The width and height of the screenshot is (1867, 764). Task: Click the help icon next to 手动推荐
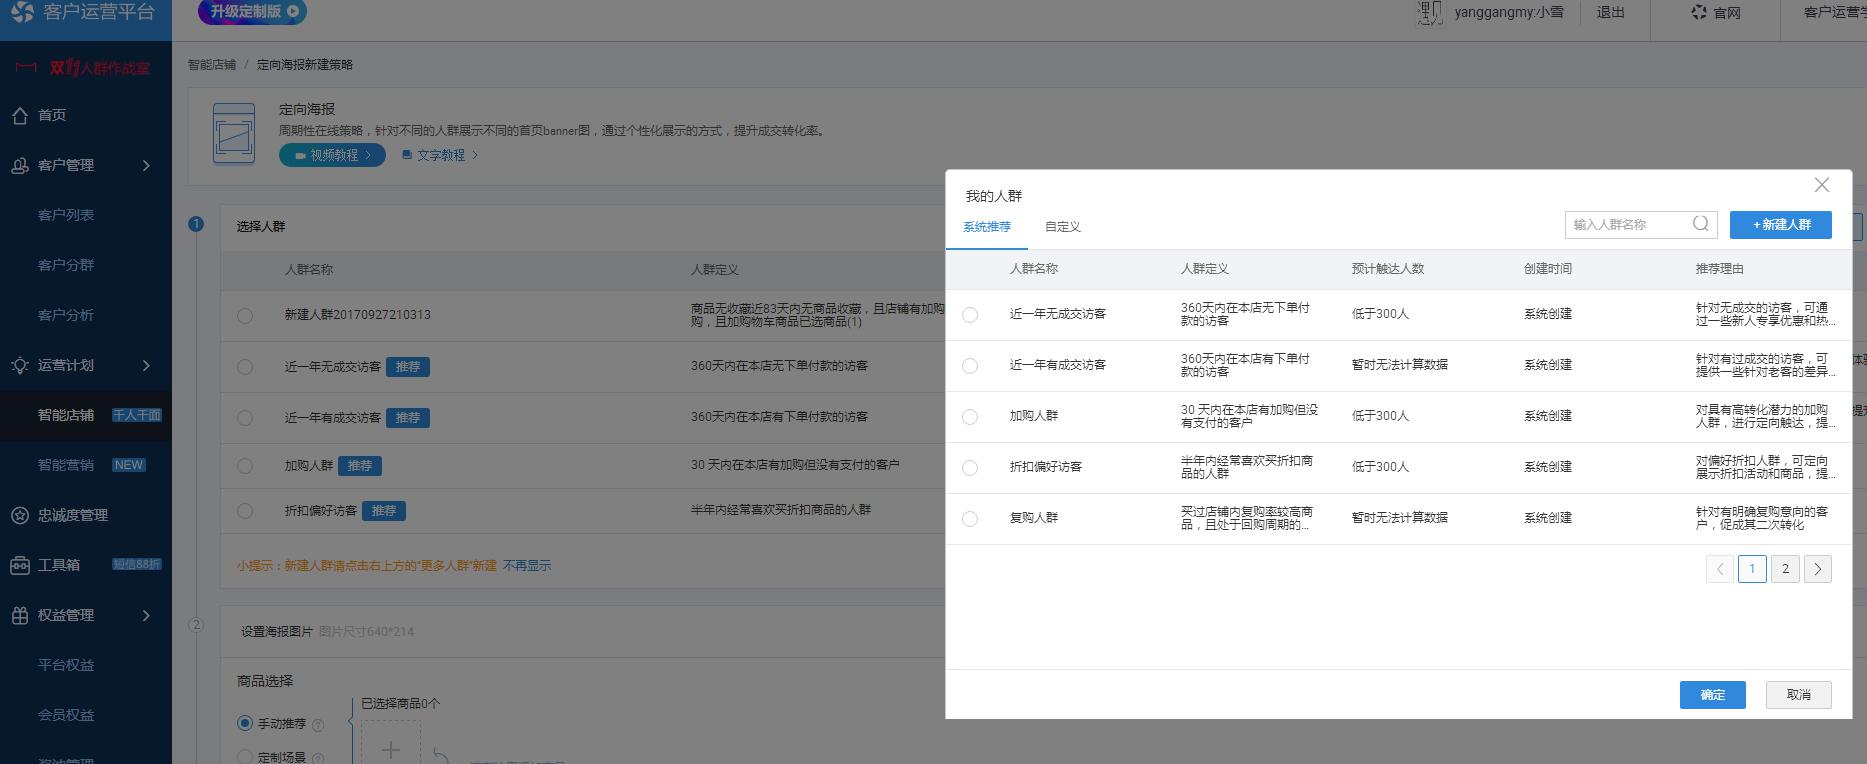[318, 724]
